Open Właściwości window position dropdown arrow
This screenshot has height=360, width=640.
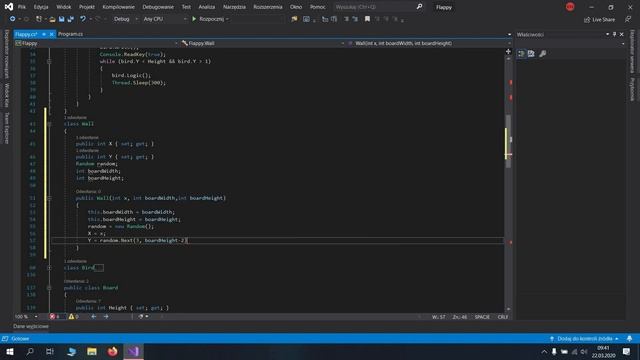point(607,35)
